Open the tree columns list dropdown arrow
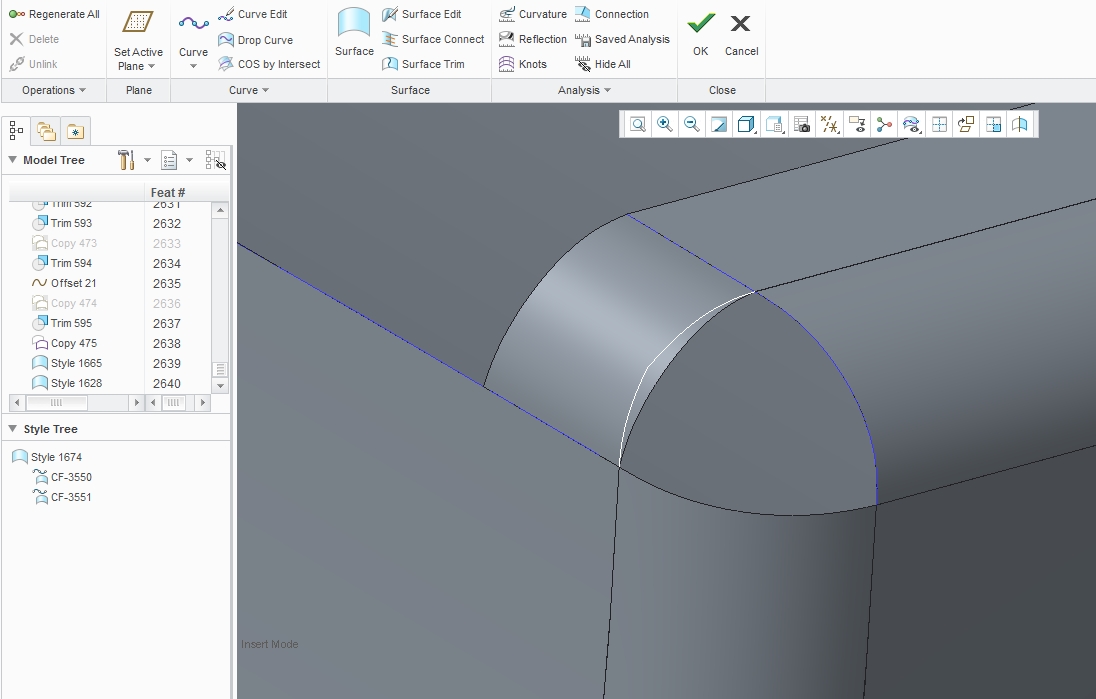Screen dimensions: 1096x699 coord(189,160)
